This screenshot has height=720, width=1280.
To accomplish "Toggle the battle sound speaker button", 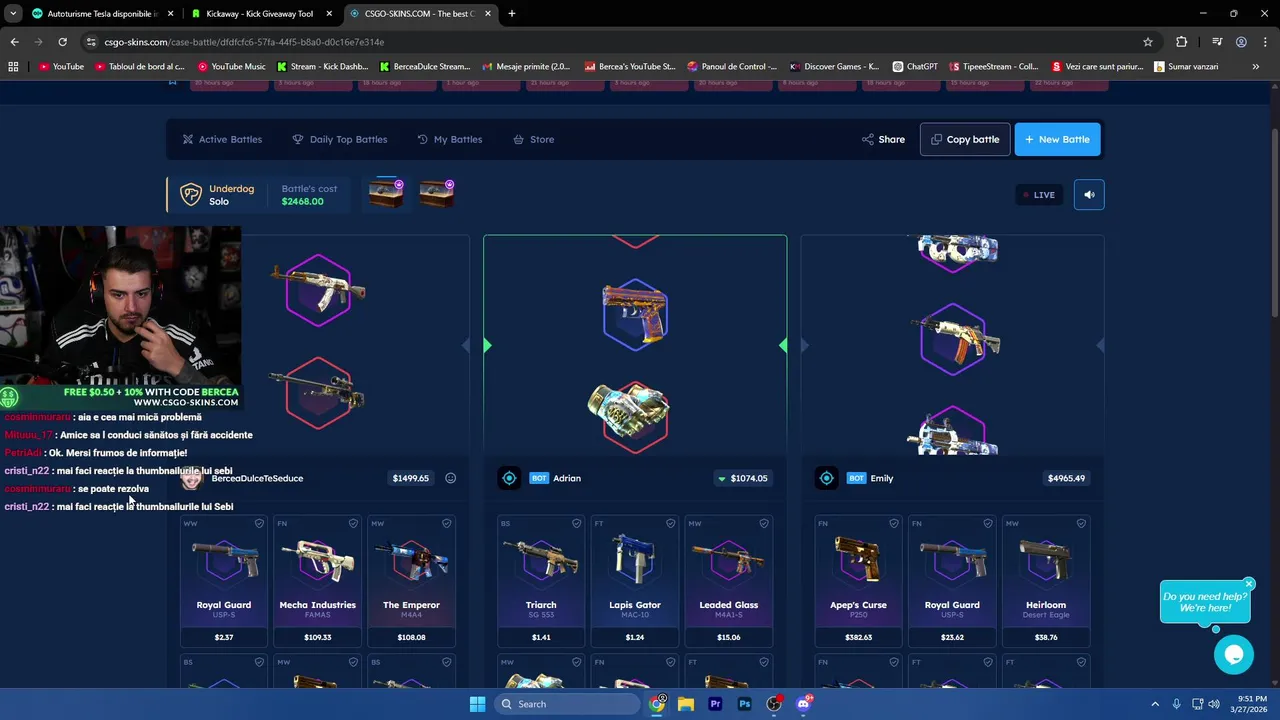I will [x=1089, y=195].
